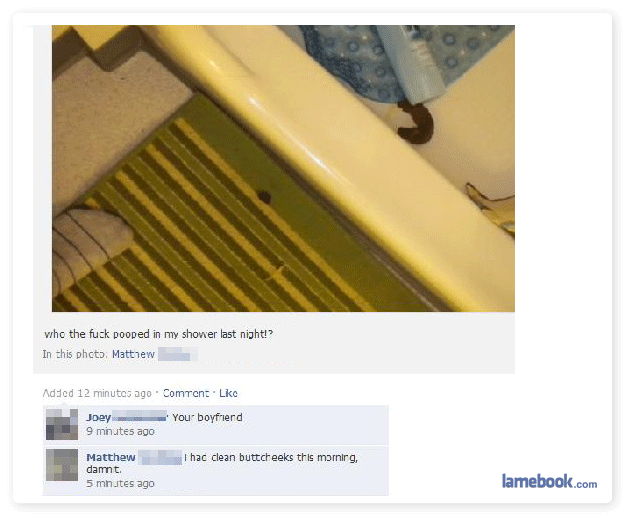Viewport: 630px width, 521px height.
Task: Click Matthew's pixelated avatar in the comments
Action: pyautogui.click(x=62, y=465)
